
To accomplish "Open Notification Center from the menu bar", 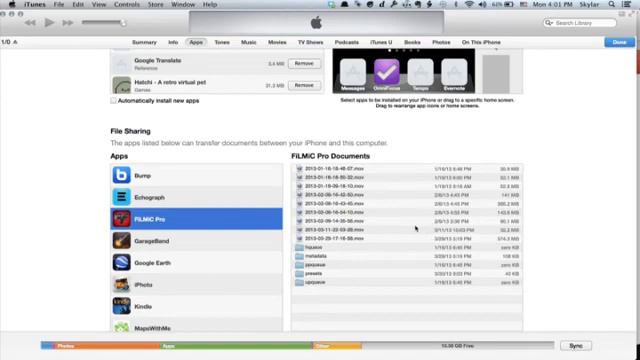I will point(627,4).
